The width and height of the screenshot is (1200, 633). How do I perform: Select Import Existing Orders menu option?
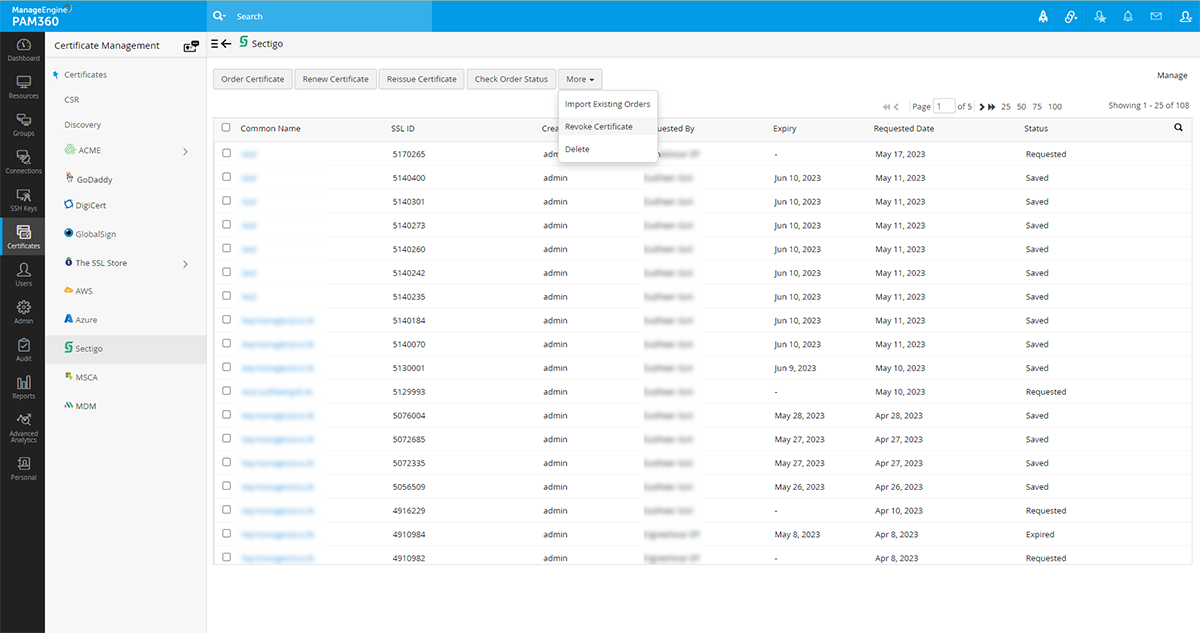click(x=607, y=104)
